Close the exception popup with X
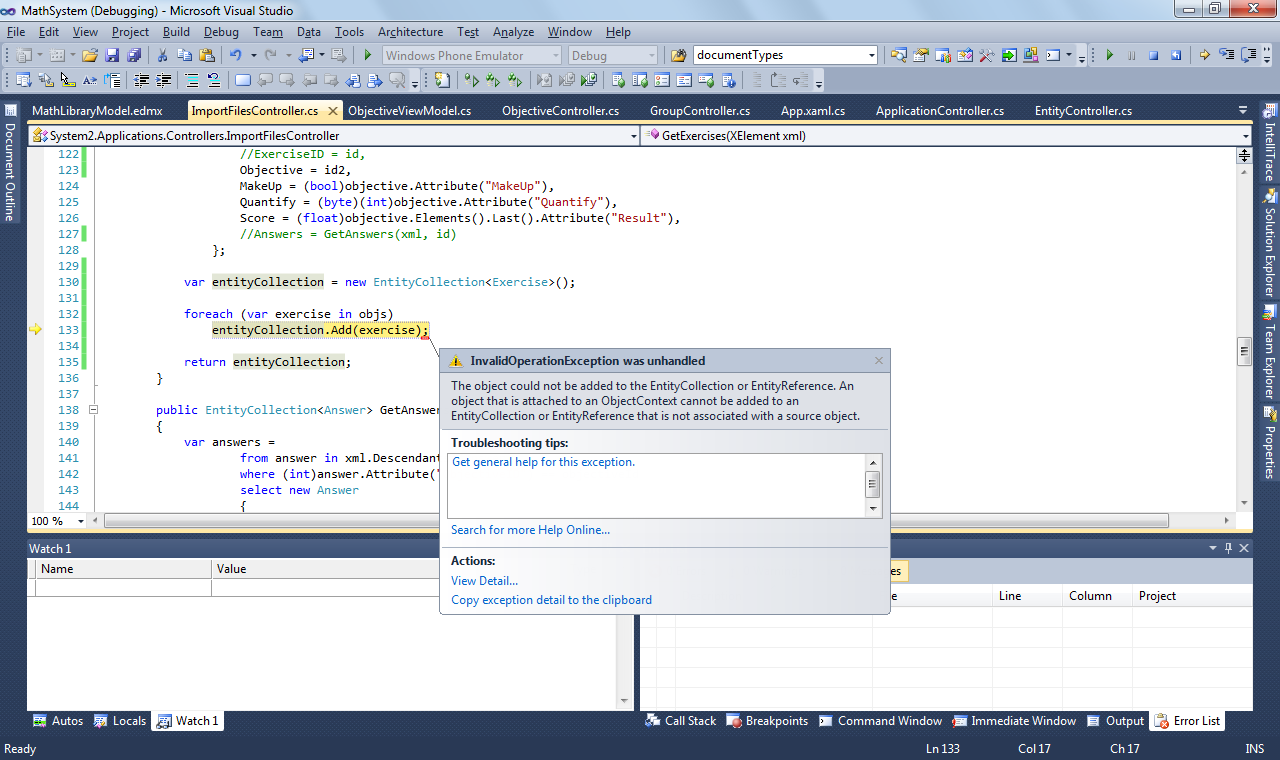The image size is (1280, 760). pos(879,361)
